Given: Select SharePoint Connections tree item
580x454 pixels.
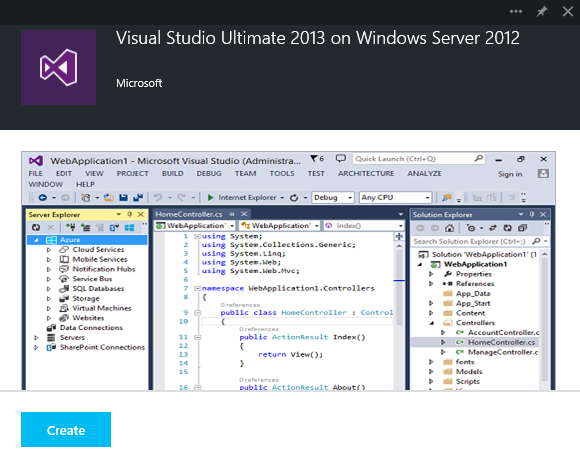Looking at the screenshot, I should coord(102,347).
